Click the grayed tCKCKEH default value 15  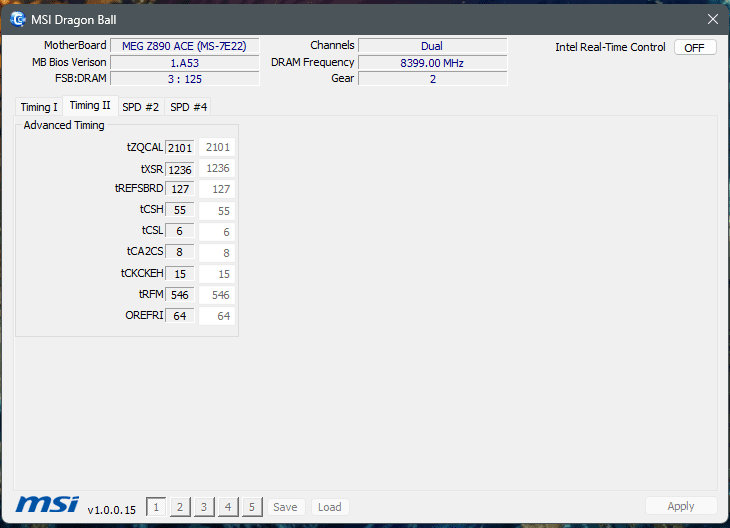click(217, 274)
